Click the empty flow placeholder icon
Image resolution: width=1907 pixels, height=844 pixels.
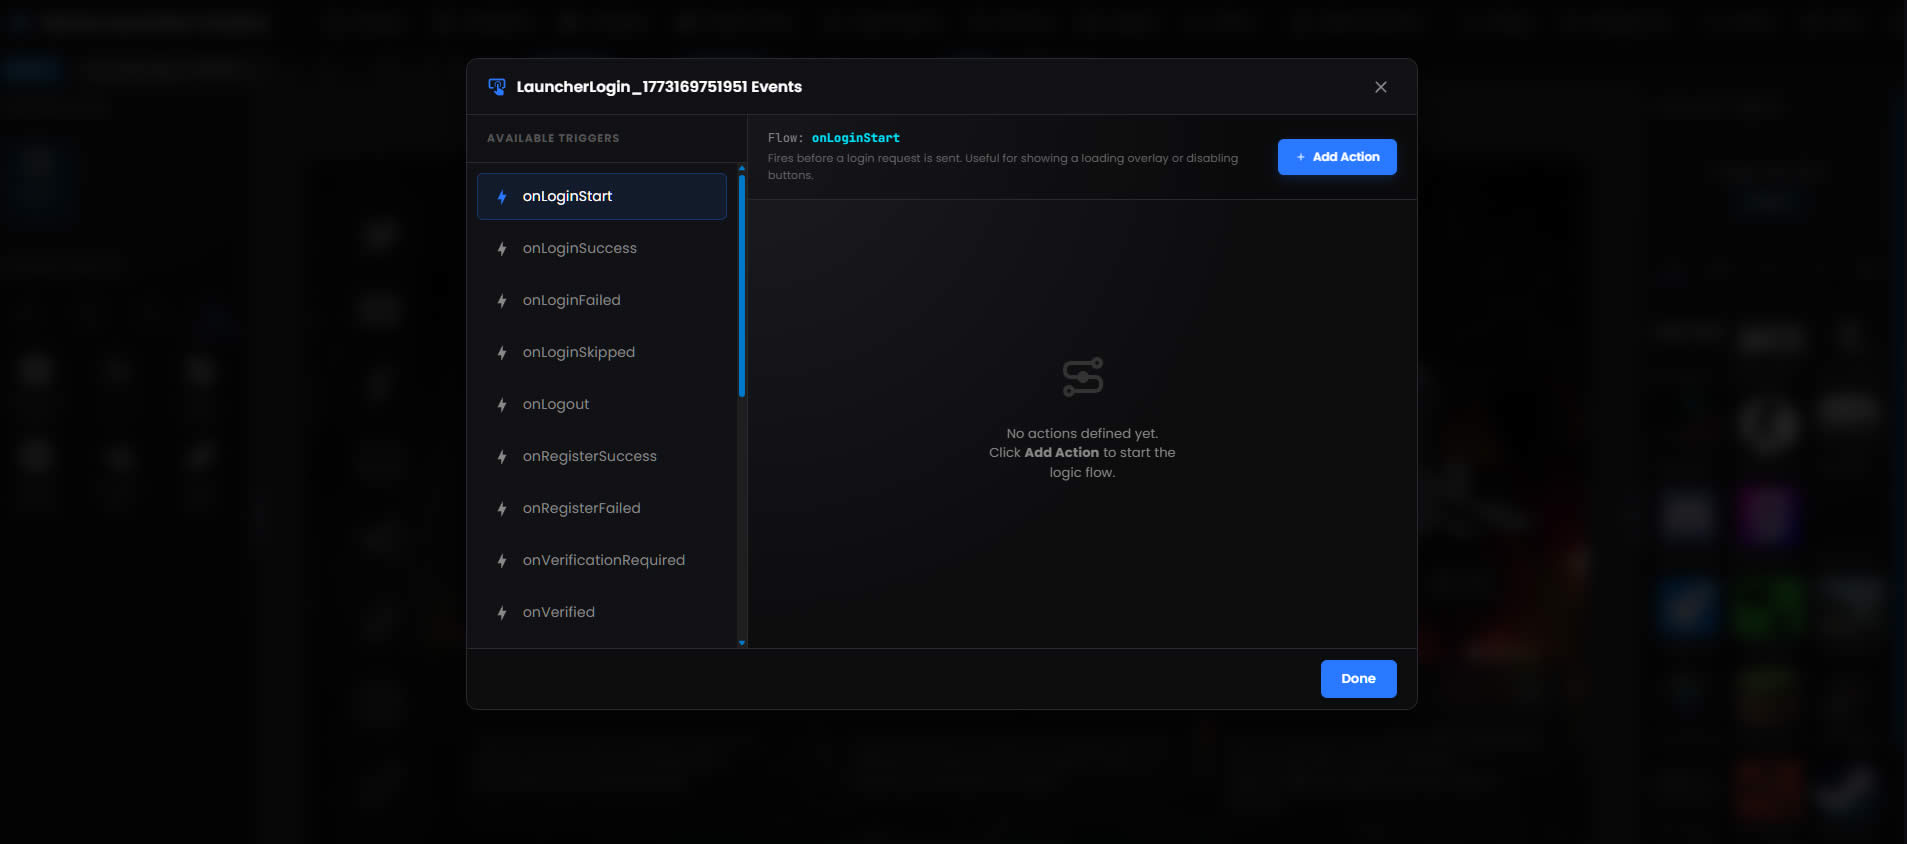pos(1082,377)
